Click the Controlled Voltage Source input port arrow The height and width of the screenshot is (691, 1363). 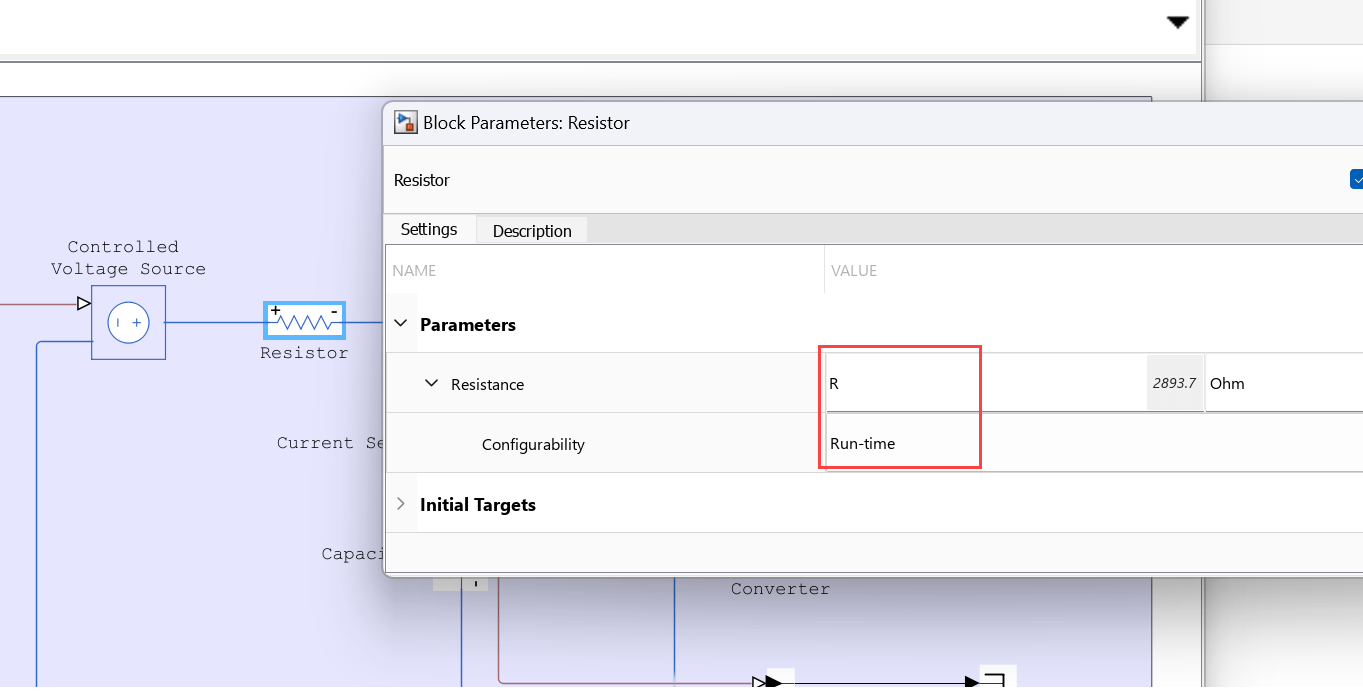[x=84, y=303]
